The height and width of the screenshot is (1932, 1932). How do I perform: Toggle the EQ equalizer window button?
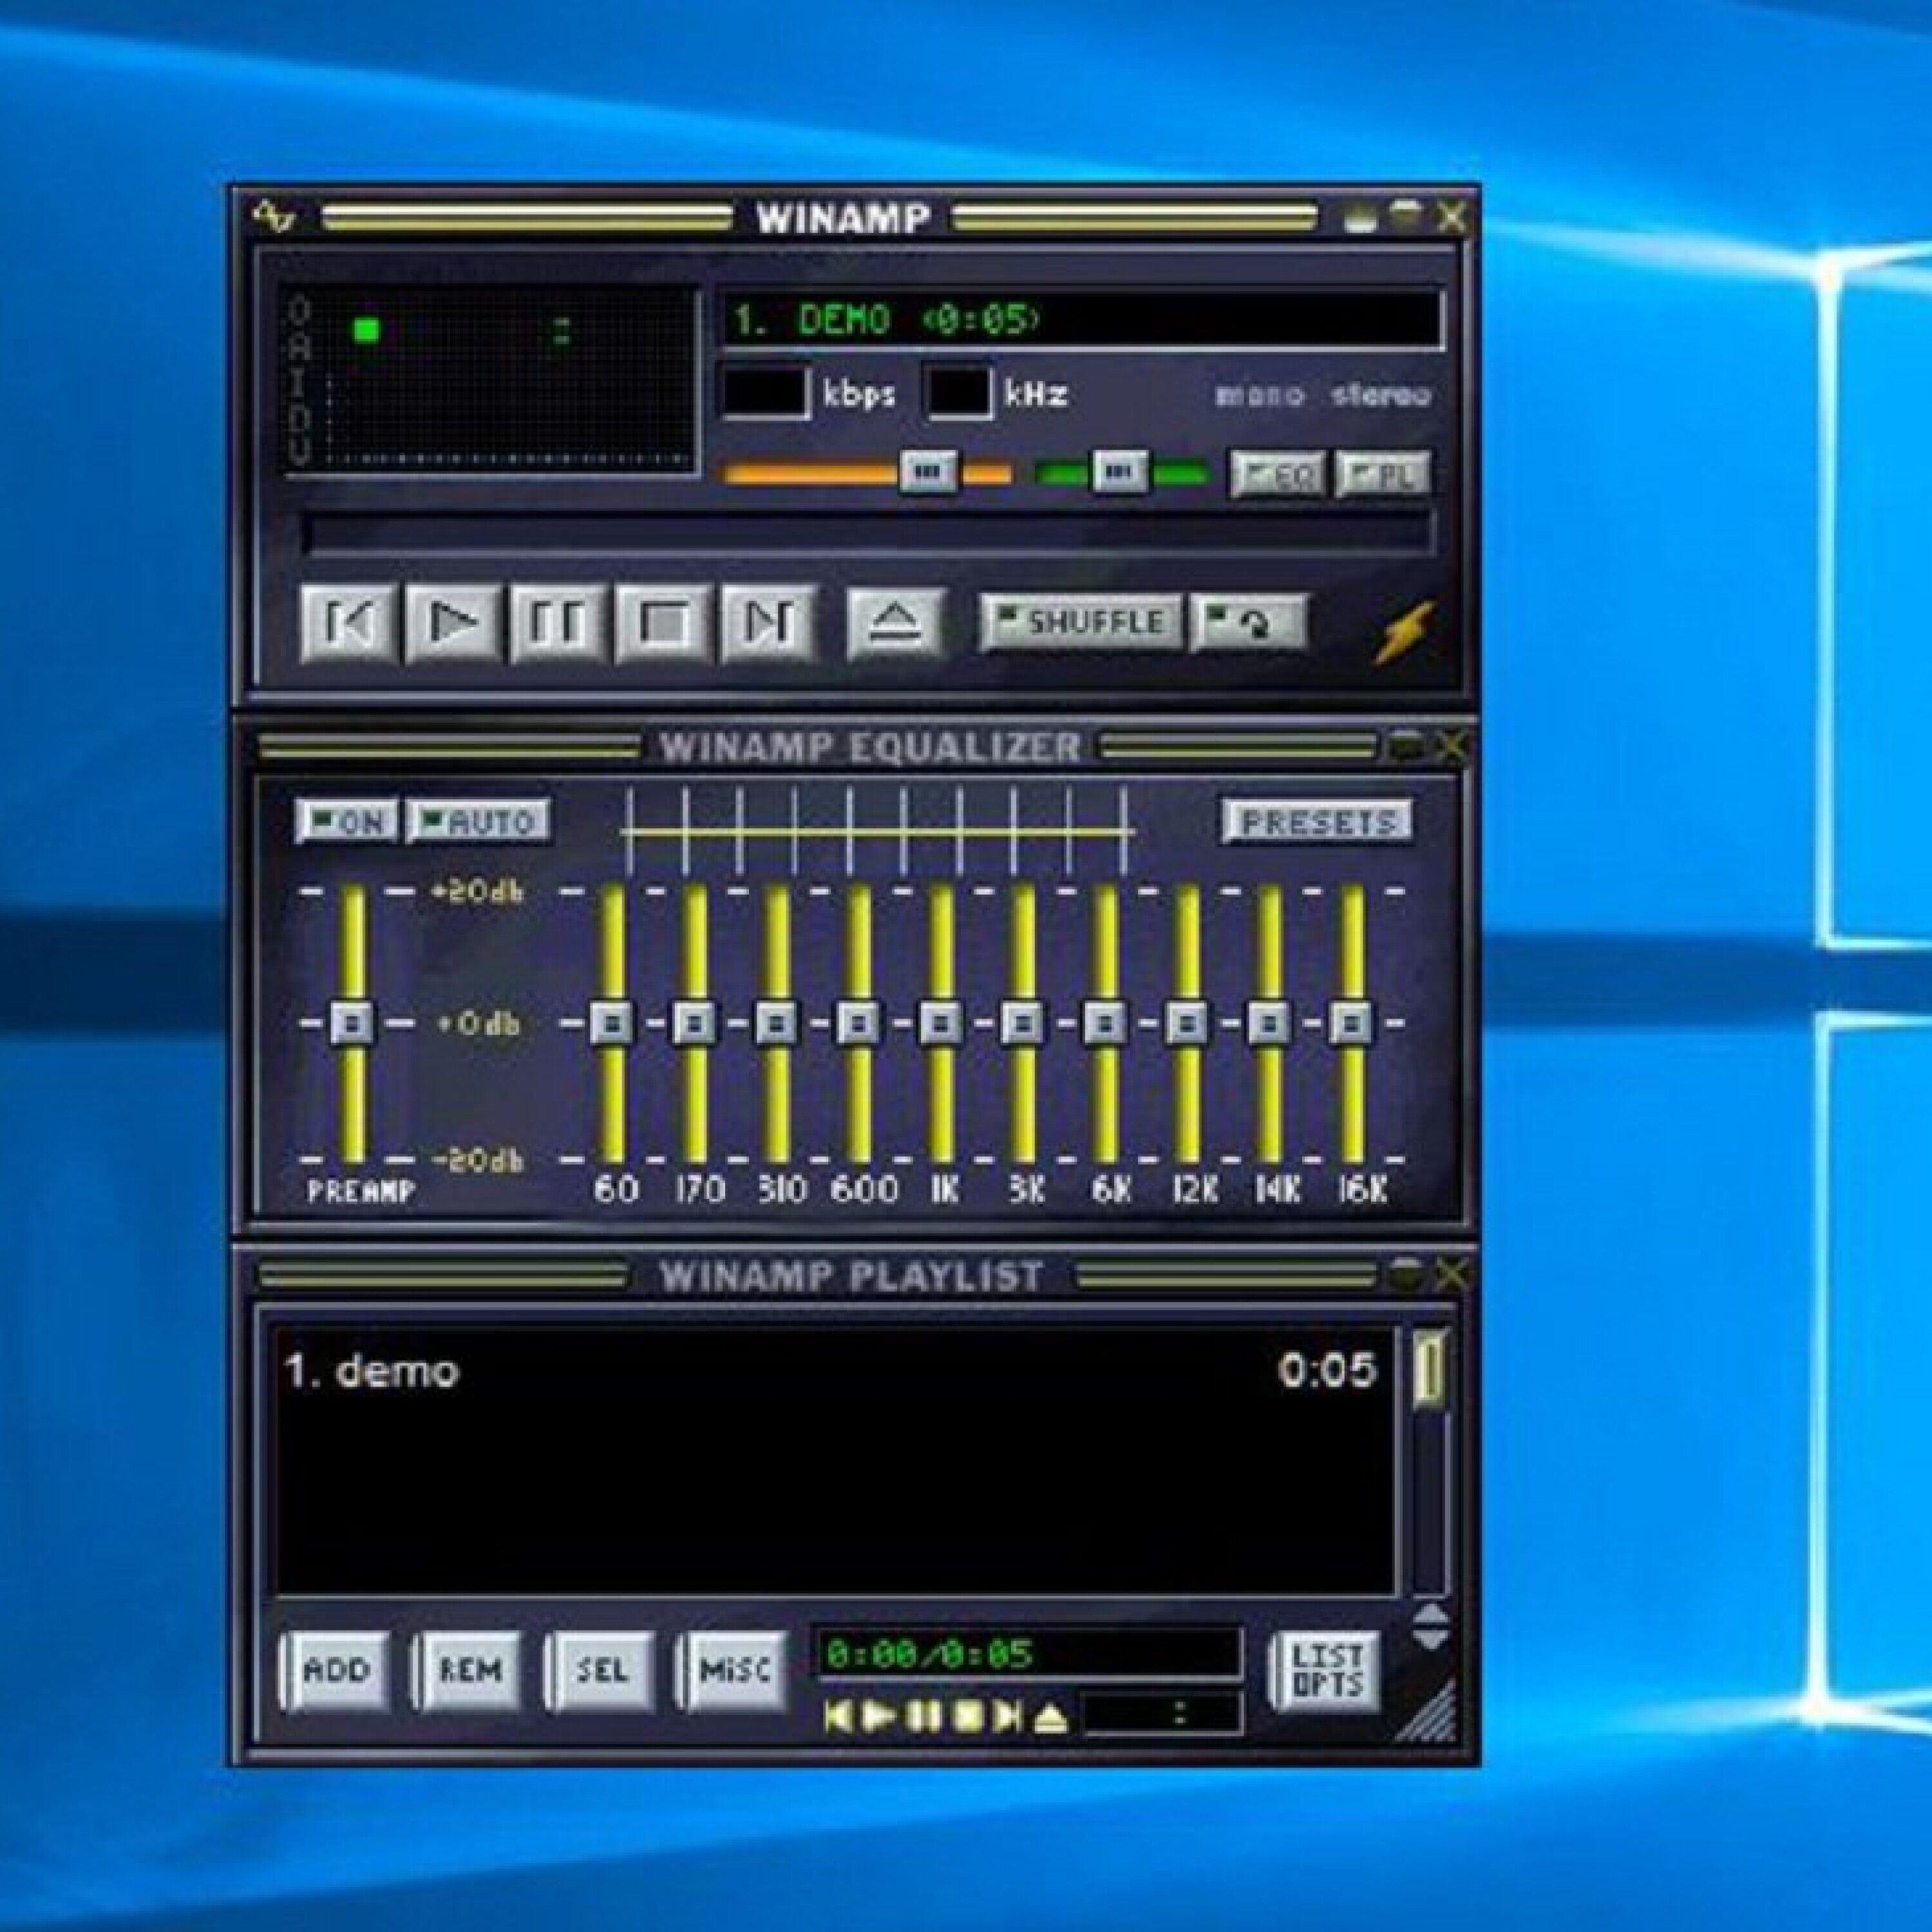(x=1278, y=475)
